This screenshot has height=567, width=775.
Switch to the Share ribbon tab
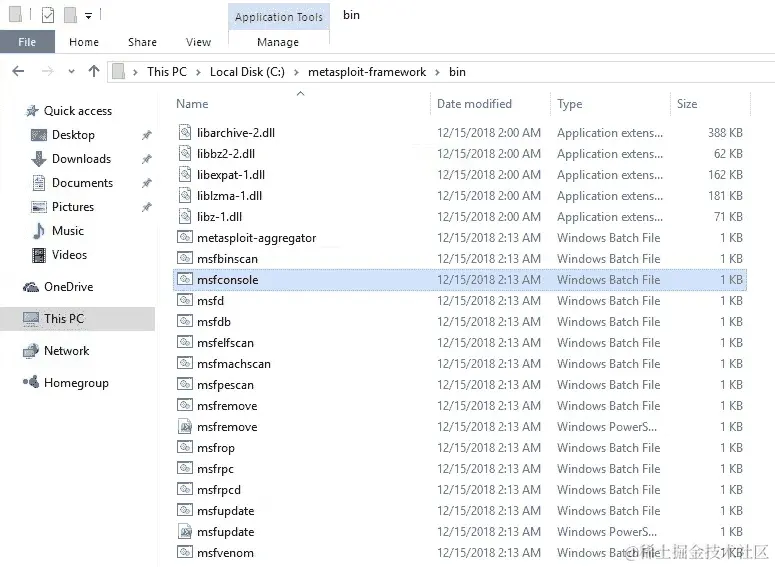tap(142, 42)
